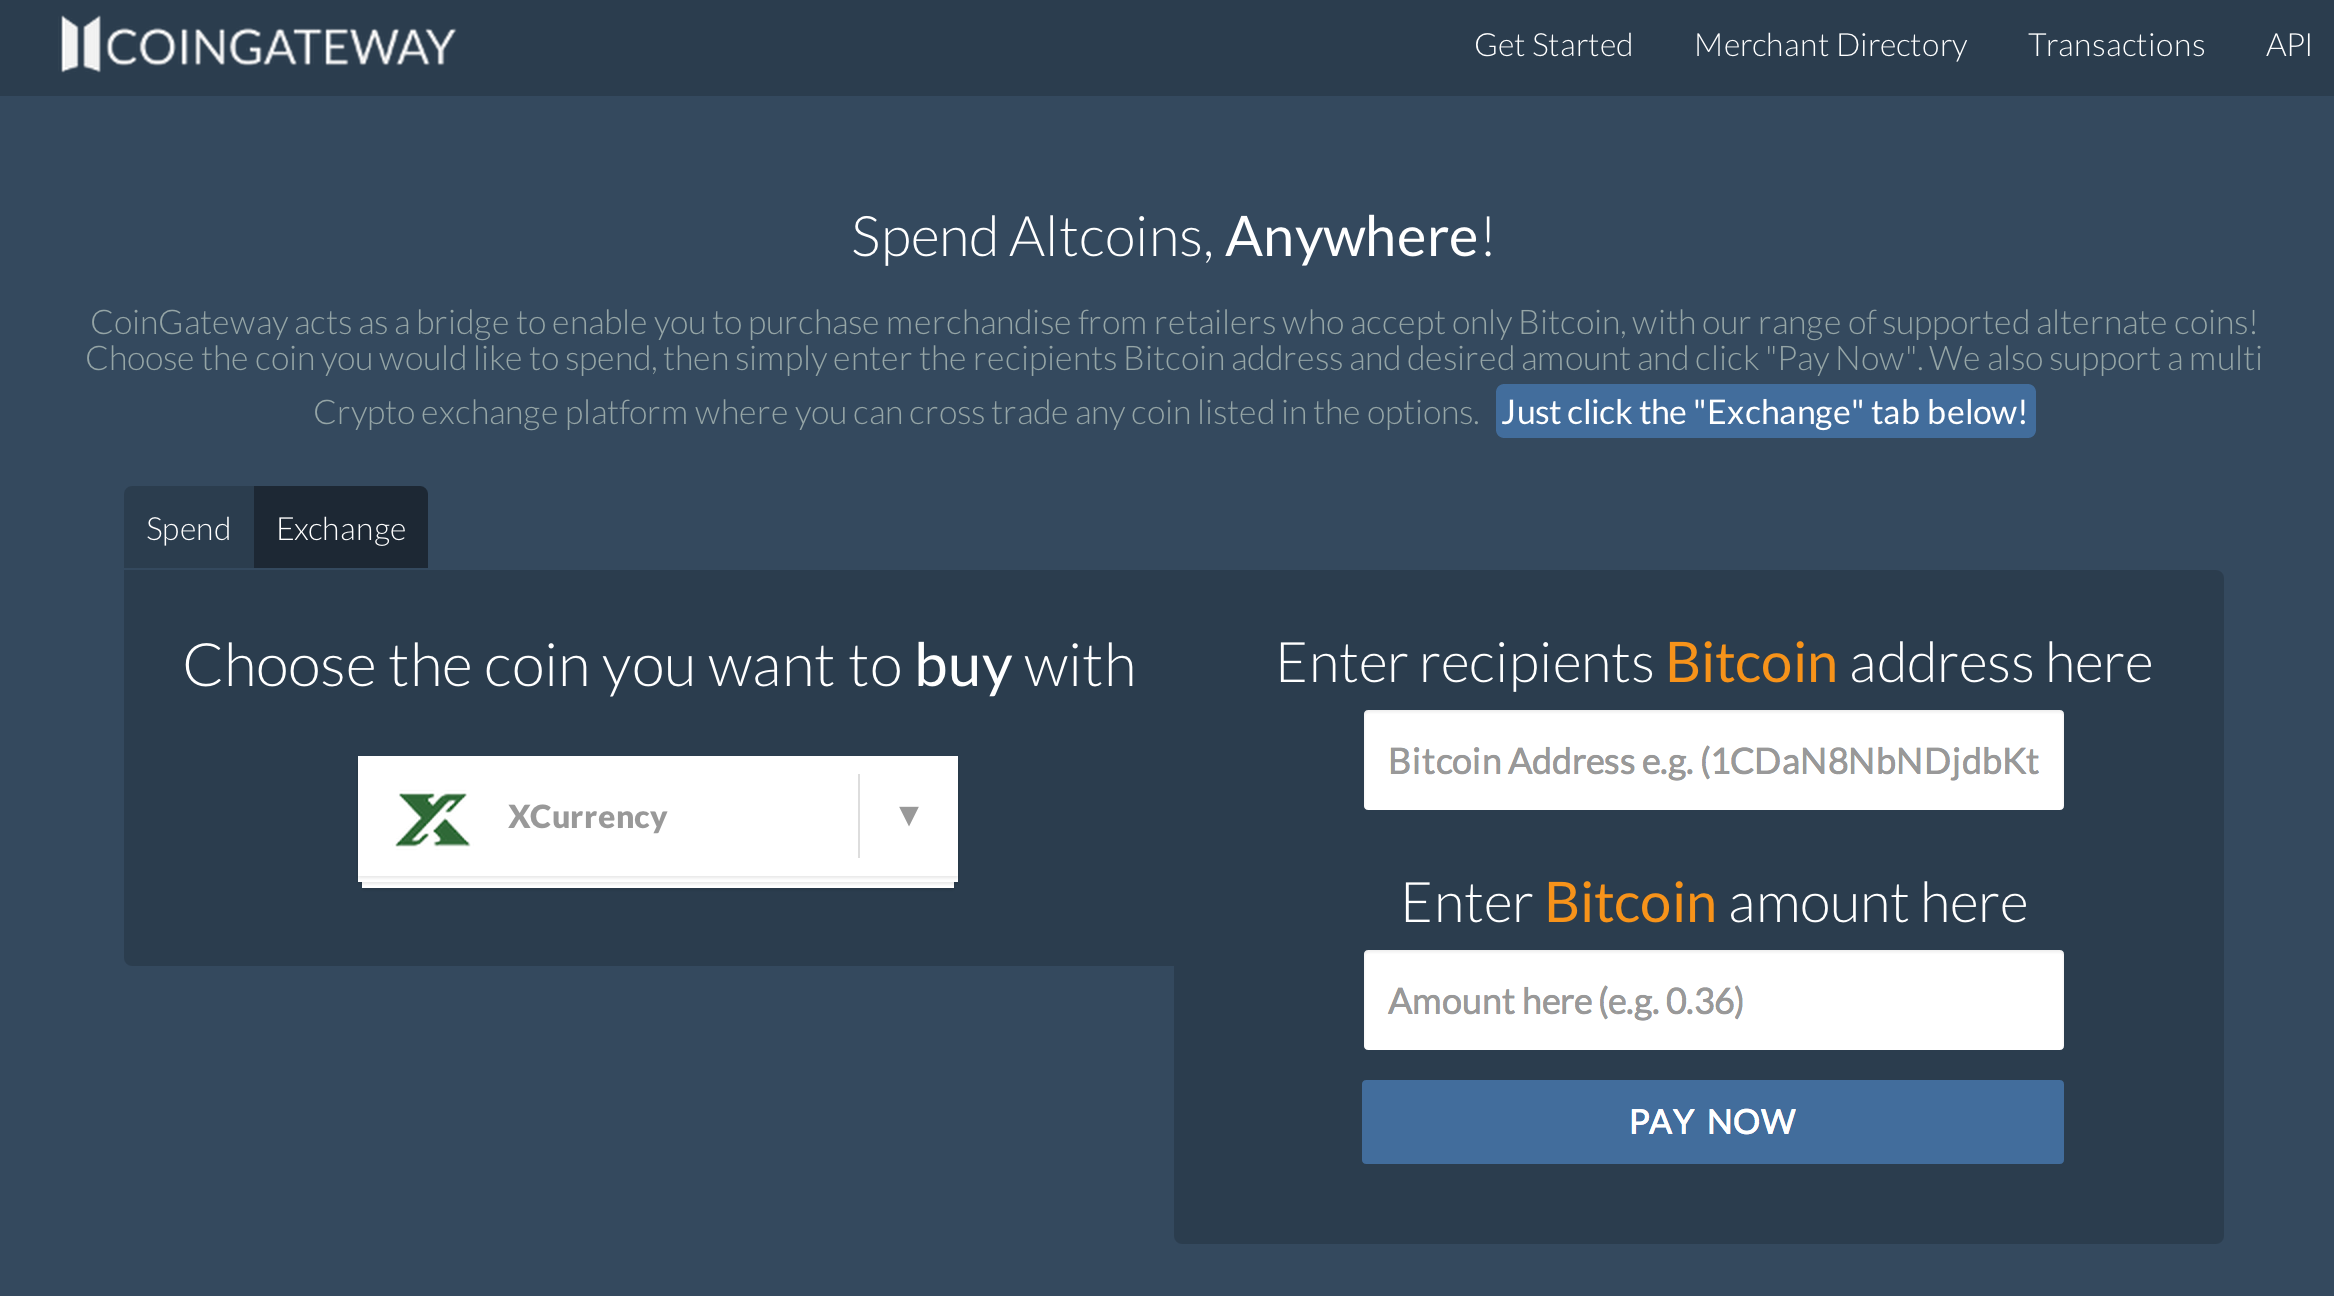Click the orange Bitcoin word in address heading
This screenshot has width=2334, height=1296.
point(1751,663)
